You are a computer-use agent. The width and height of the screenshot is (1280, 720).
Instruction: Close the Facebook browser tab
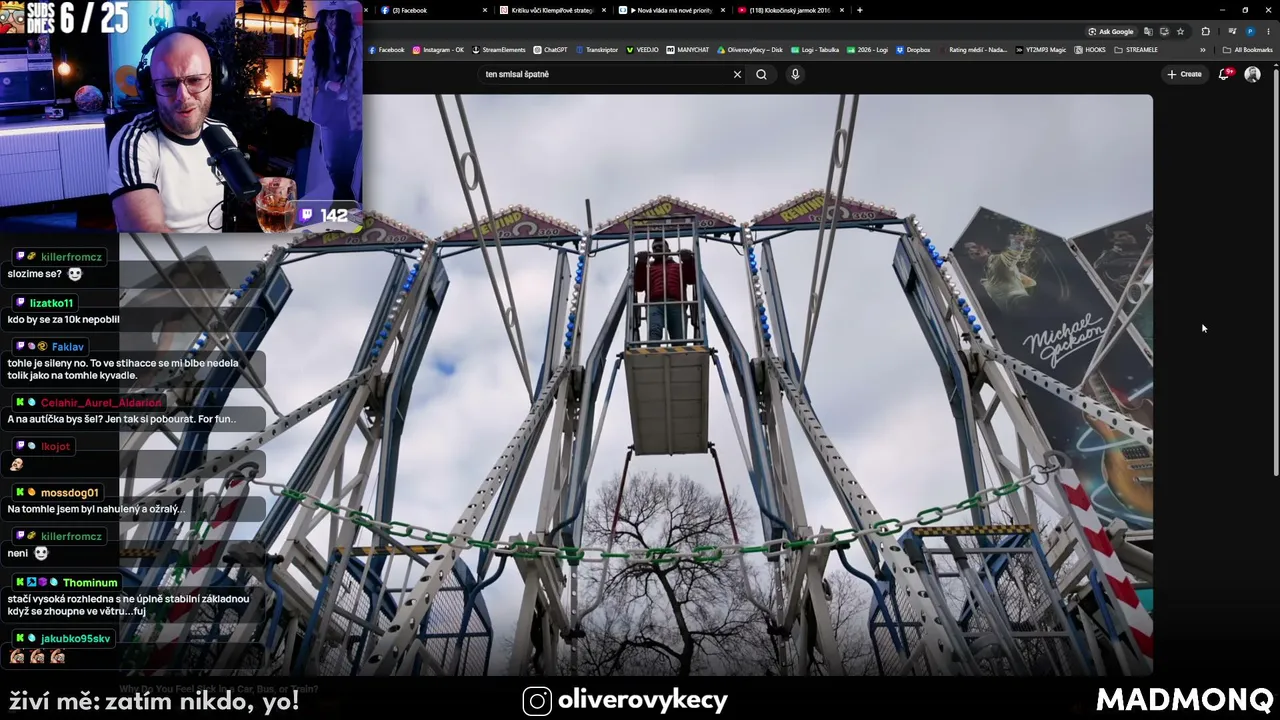(485, 10)
